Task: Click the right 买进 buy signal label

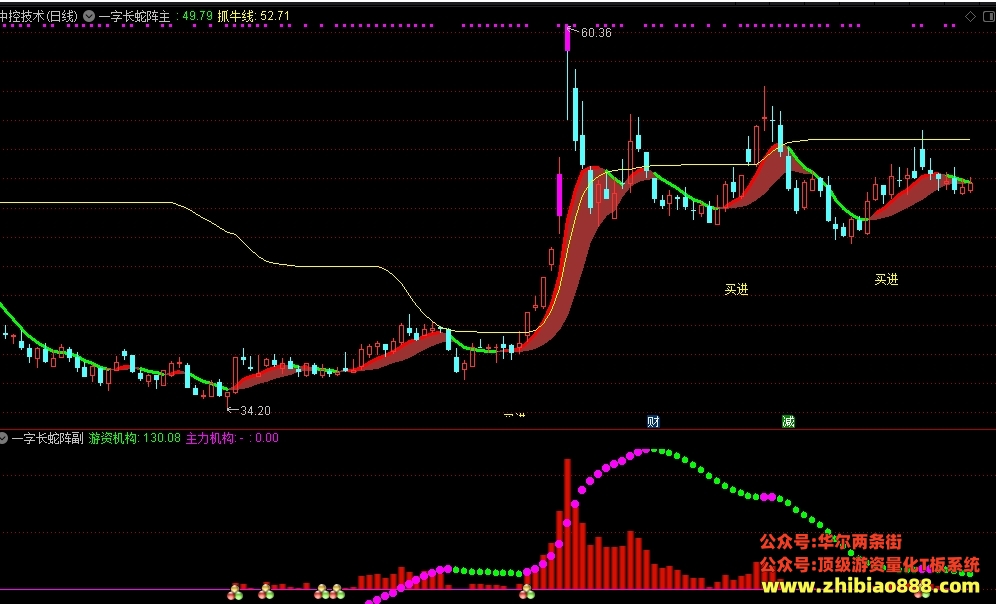Action: point(887,279)
